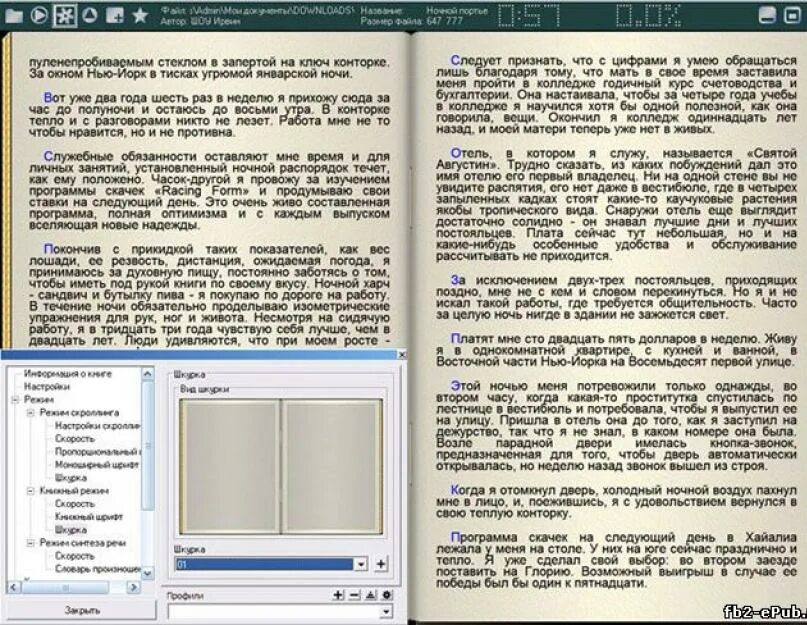
Task: Click the tree's horizontal scrollbar right arrow
Action: (134, 587)
